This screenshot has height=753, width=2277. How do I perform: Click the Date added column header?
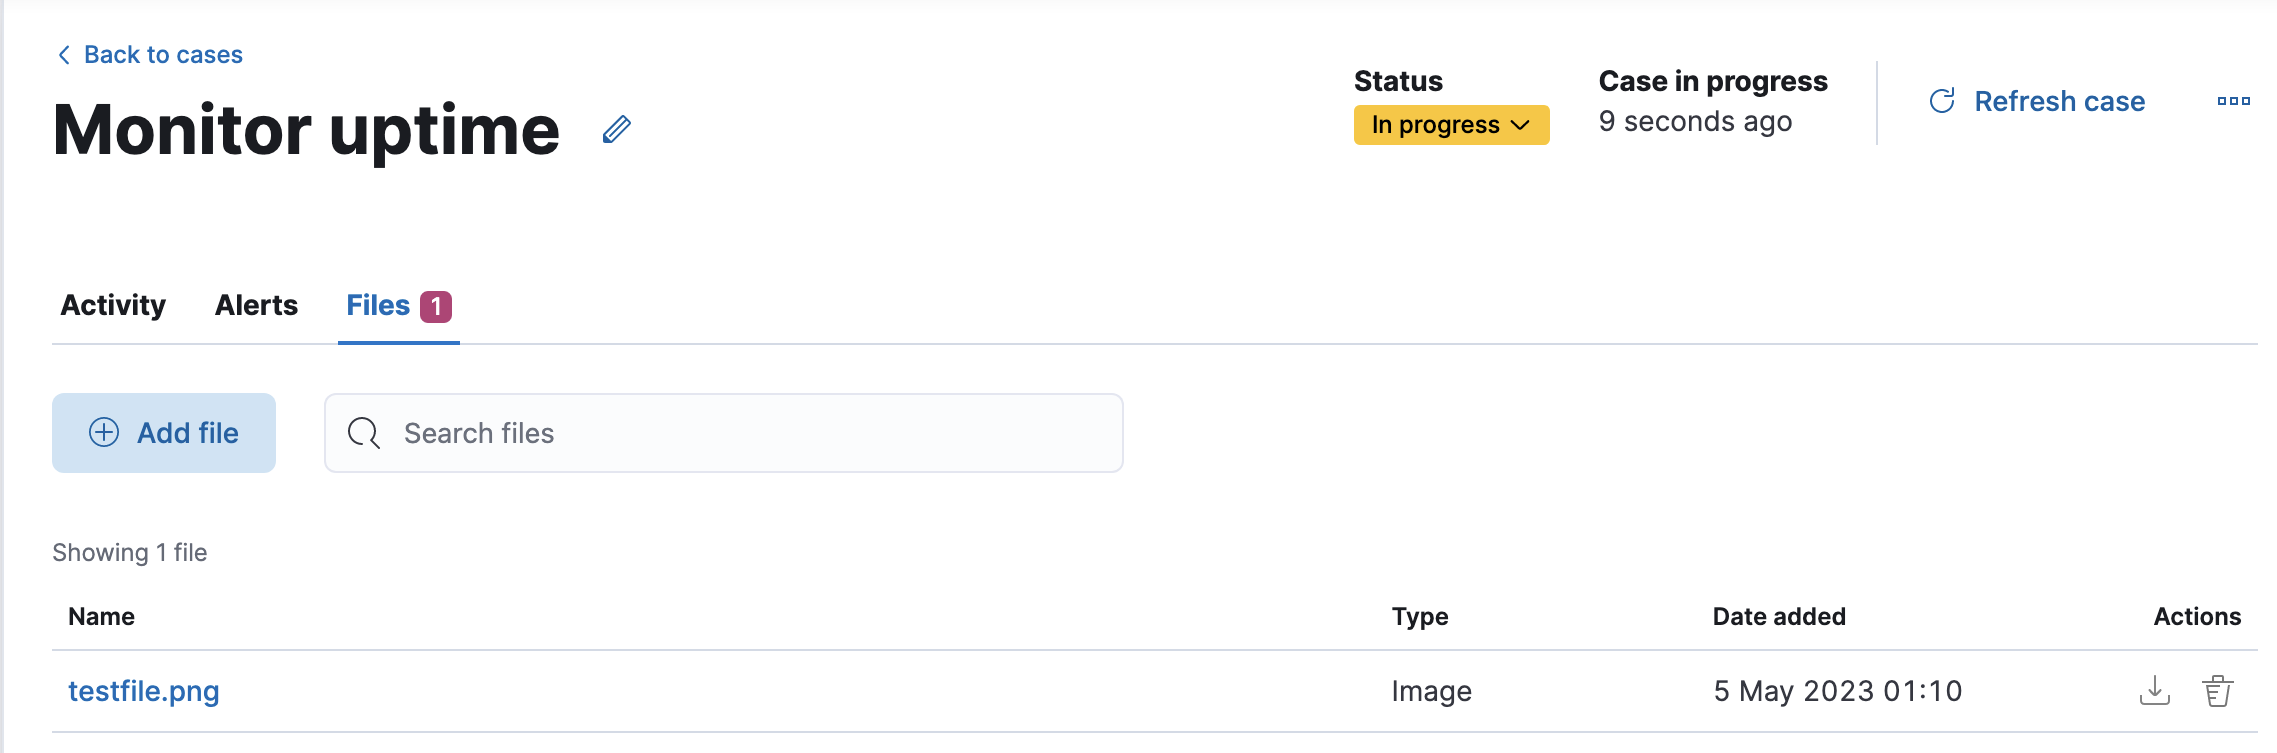tap(1778, 617)
